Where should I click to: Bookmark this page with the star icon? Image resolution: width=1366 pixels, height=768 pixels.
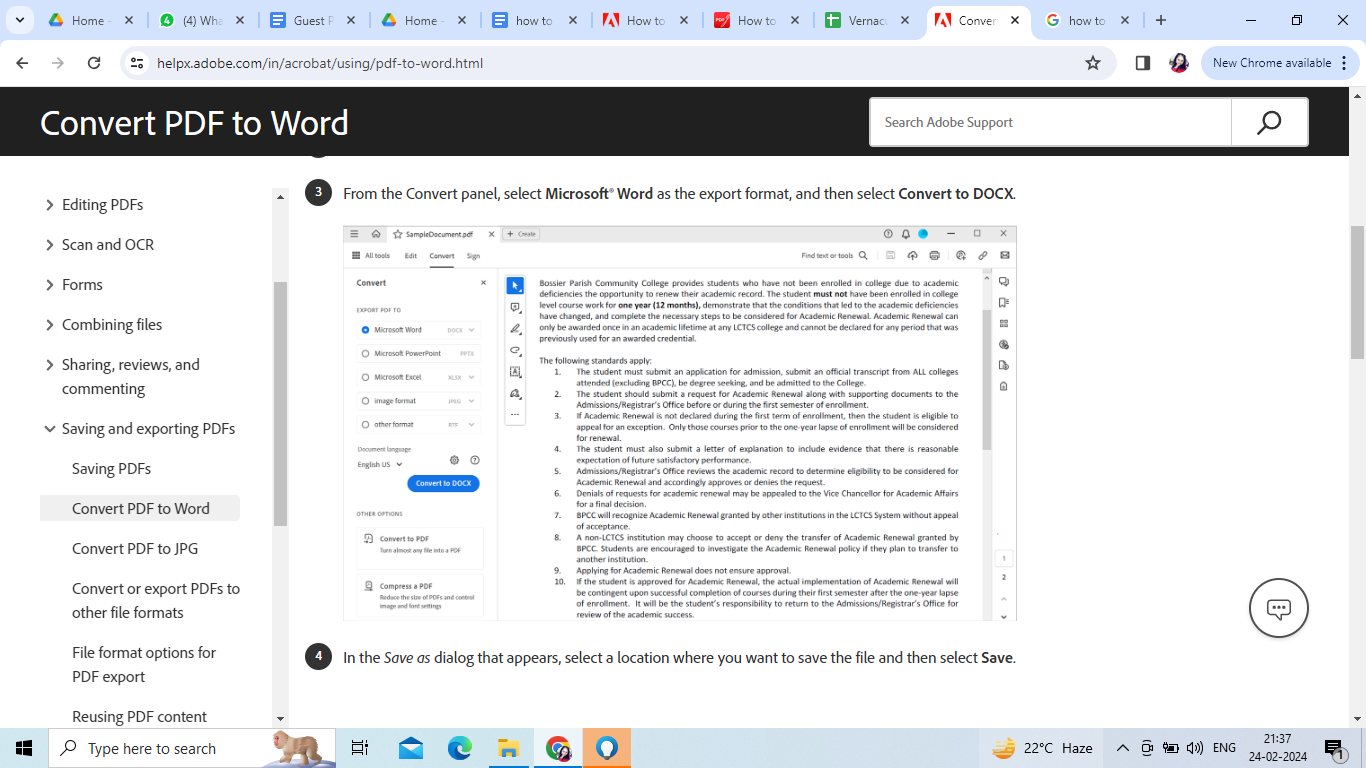[1093, 63]
